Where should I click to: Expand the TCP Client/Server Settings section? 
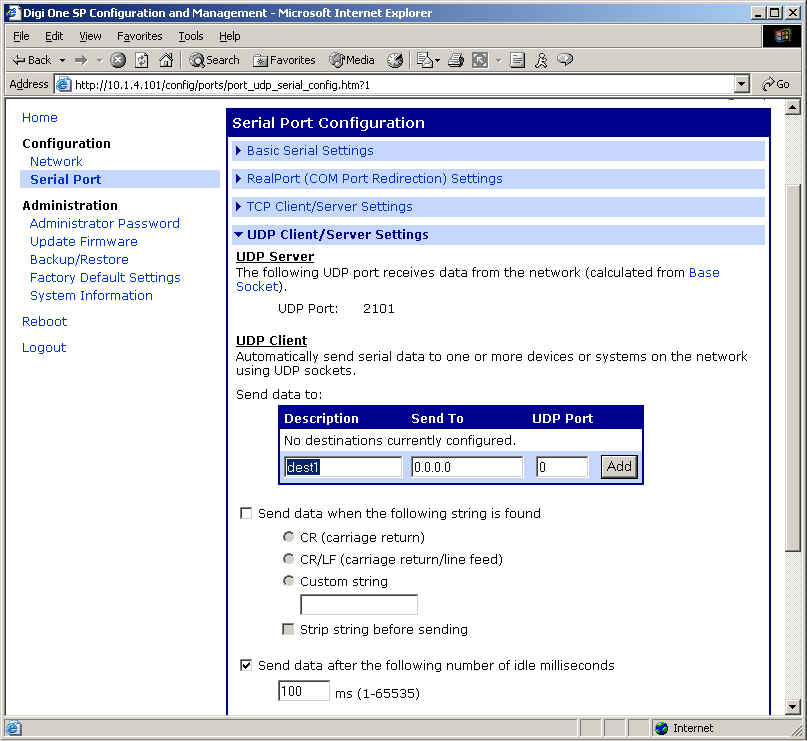329,207
